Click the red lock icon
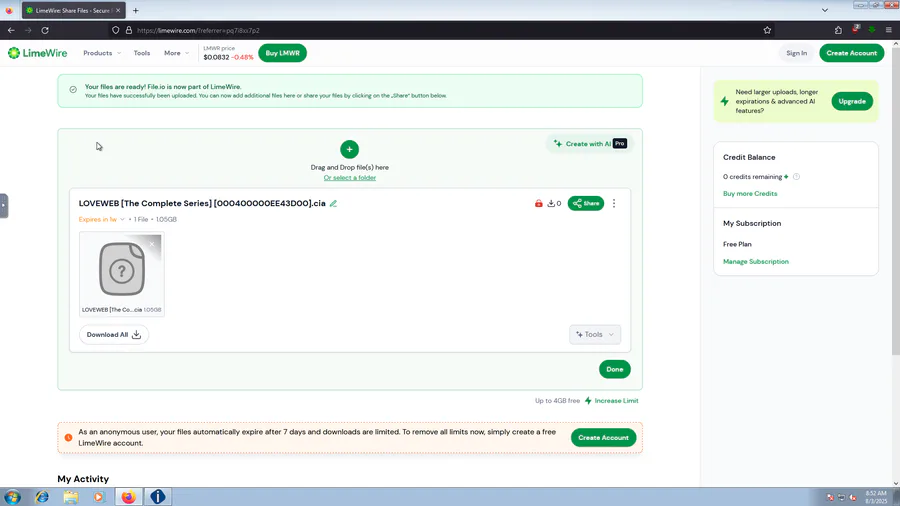The image size is (900, 506). (x=538, y=203)
